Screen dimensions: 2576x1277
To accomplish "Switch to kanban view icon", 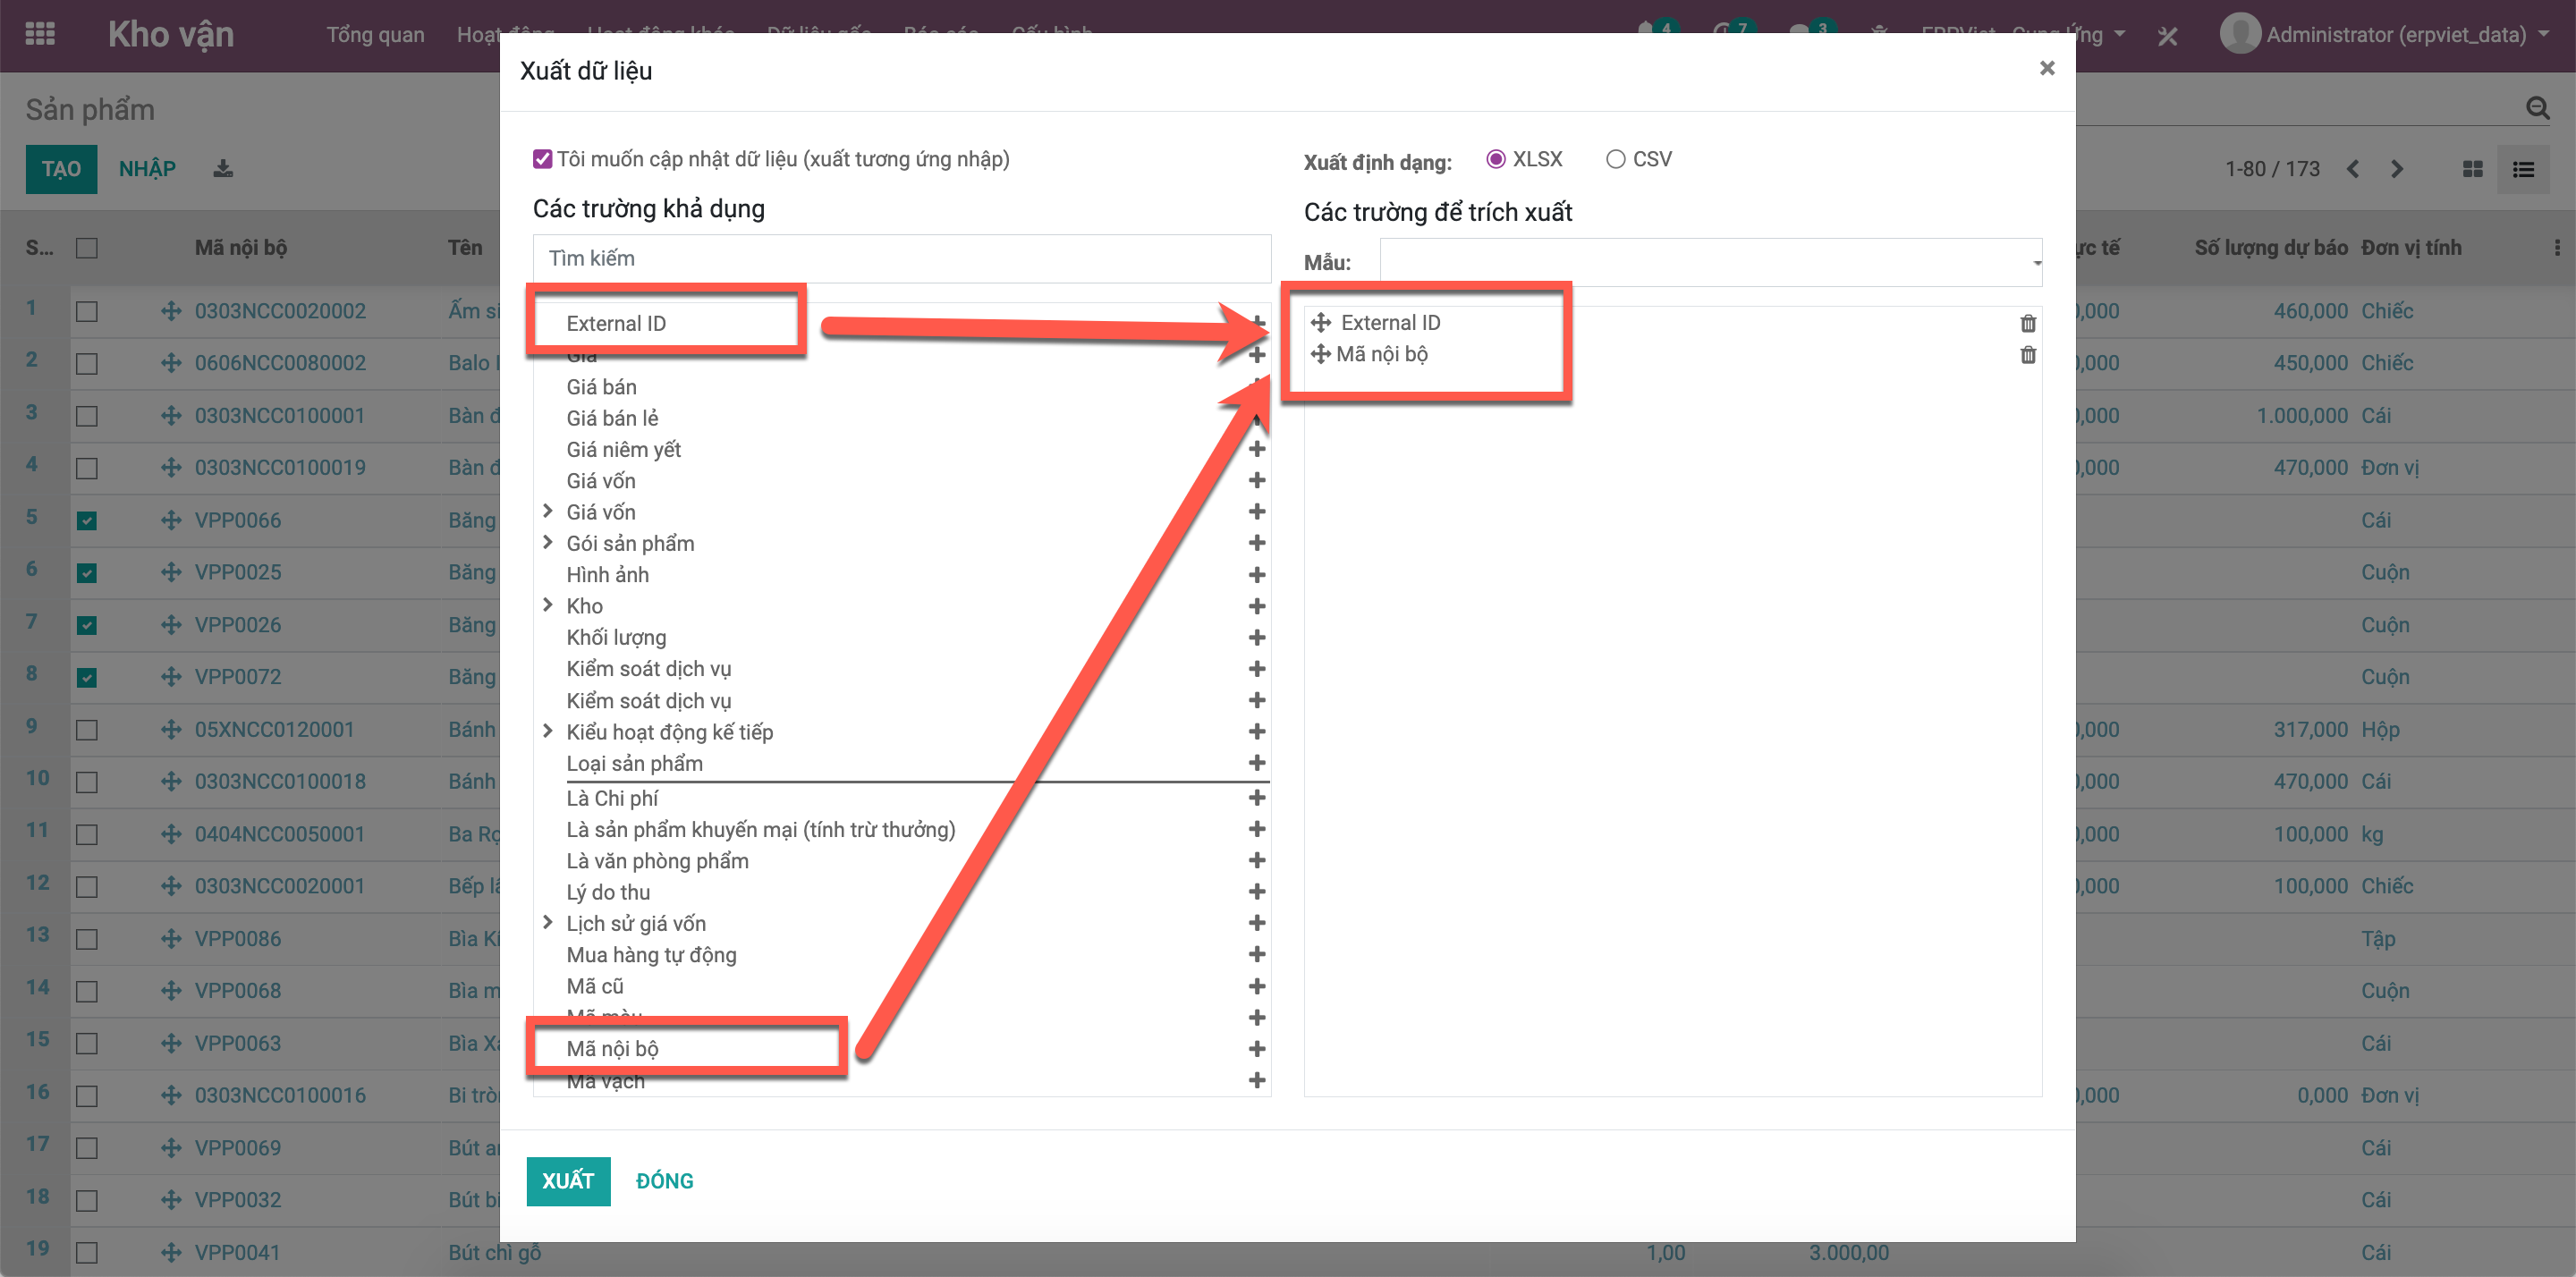I will pyautogui.click(x=2472, y=169).
